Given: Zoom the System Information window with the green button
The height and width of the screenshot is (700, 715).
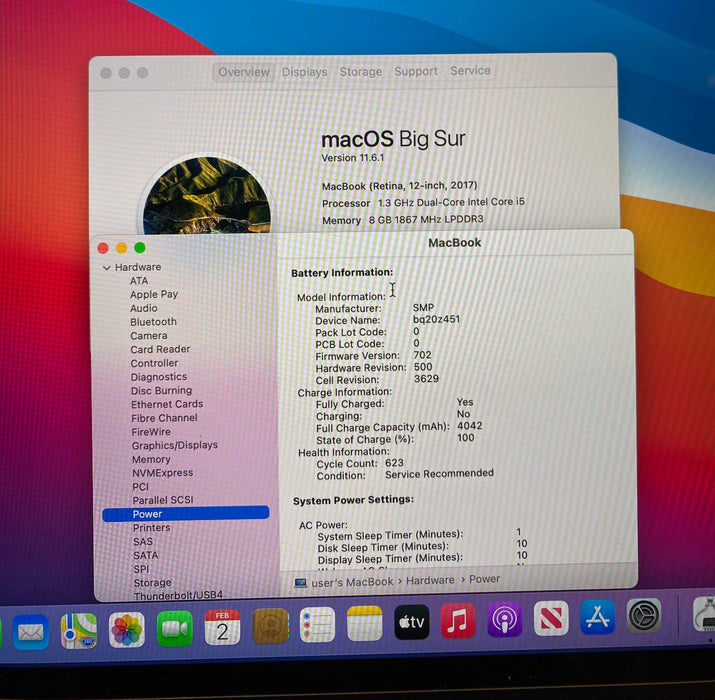Looking at the screenshot, I should point(140,248).
